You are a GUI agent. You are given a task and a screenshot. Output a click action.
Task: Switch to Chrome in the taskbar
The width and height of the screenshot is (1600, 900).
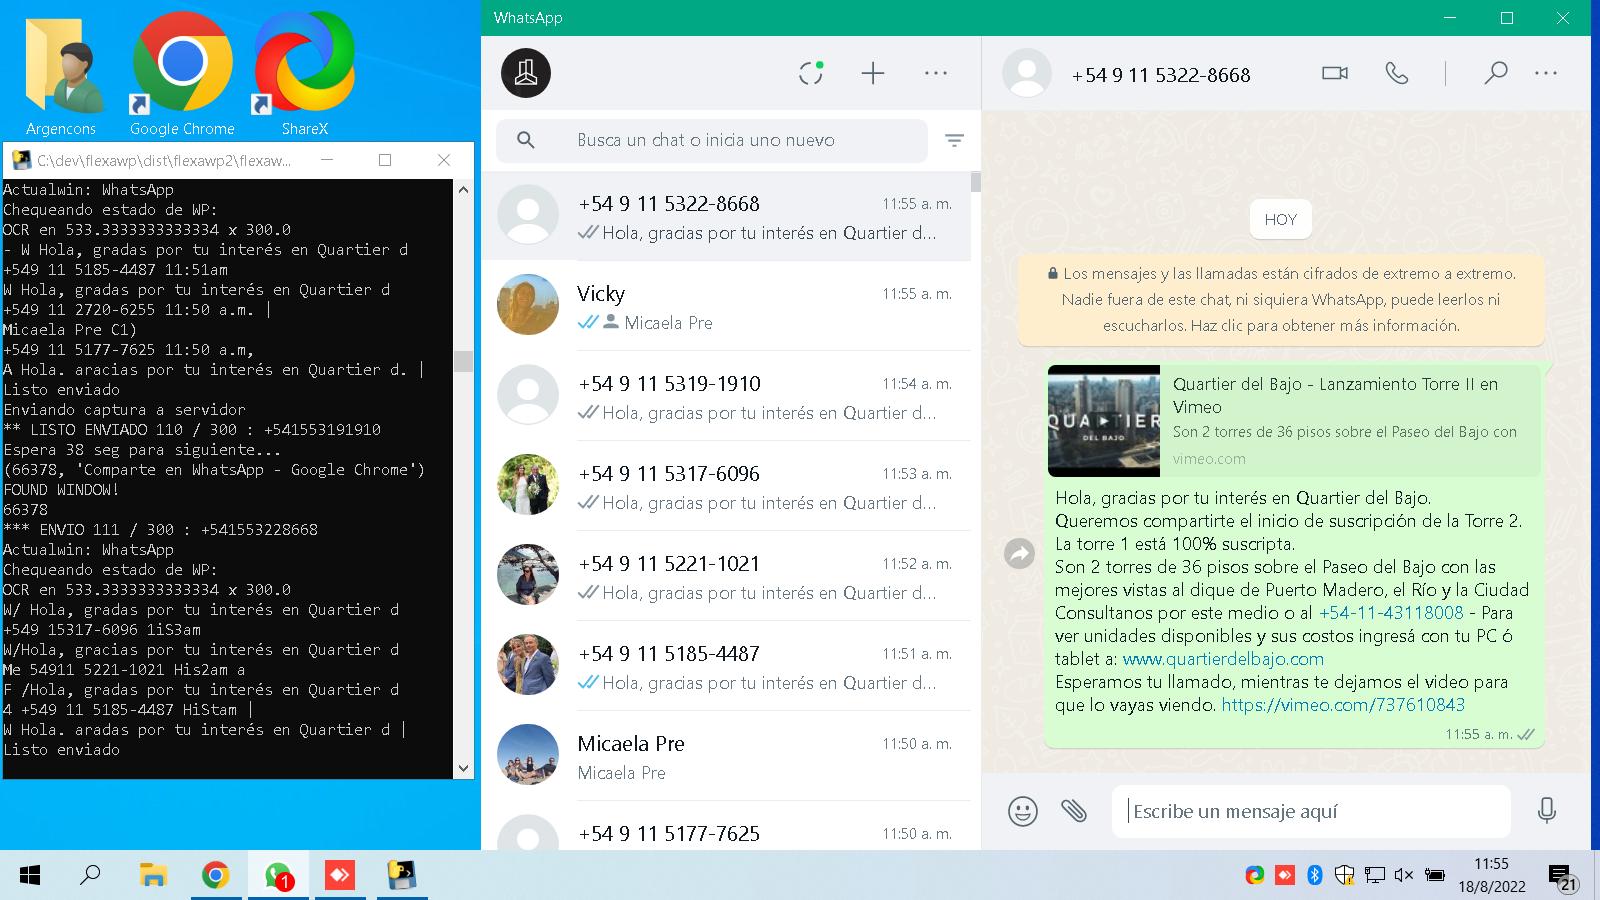(x=215, y=876)
